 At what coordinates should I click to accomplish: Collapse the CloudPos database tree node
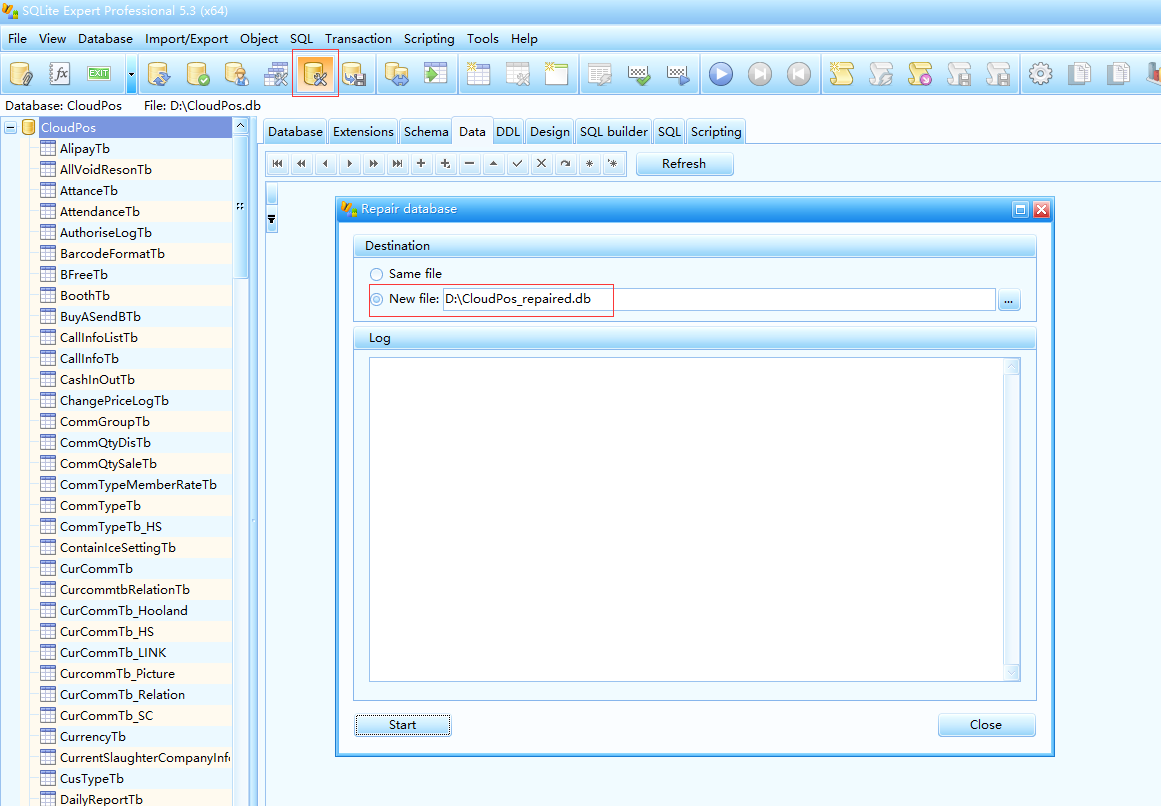click(x=10, y=127)
